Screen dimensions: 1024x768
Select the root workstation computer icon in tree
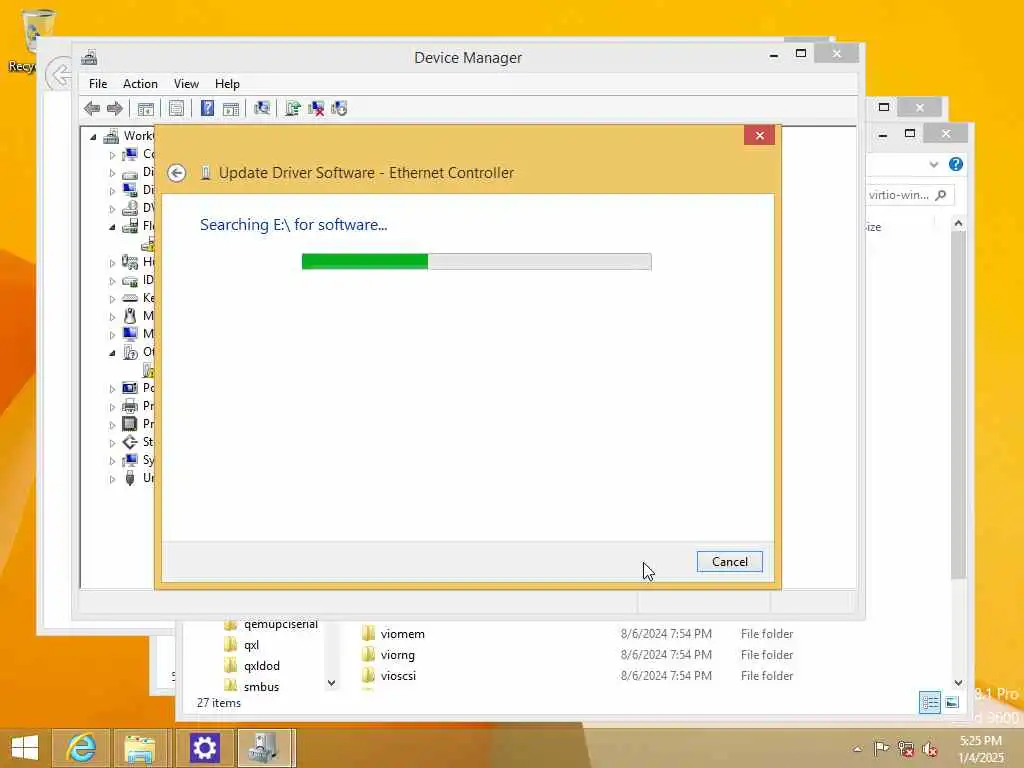(112, 136)
